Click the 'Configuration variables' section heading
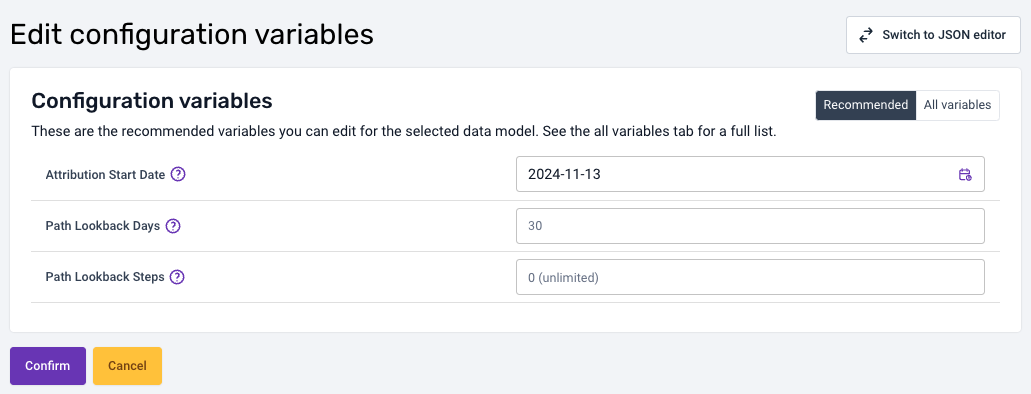 coord(152,101)
